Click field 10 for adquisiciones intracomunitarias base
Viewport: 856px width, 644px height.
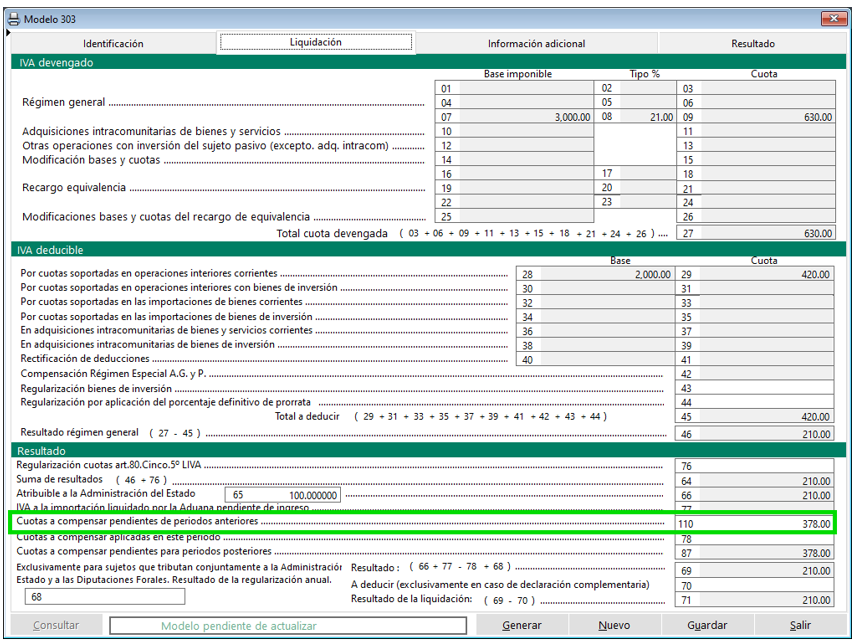pyautogui.click(x=514, y=131)
